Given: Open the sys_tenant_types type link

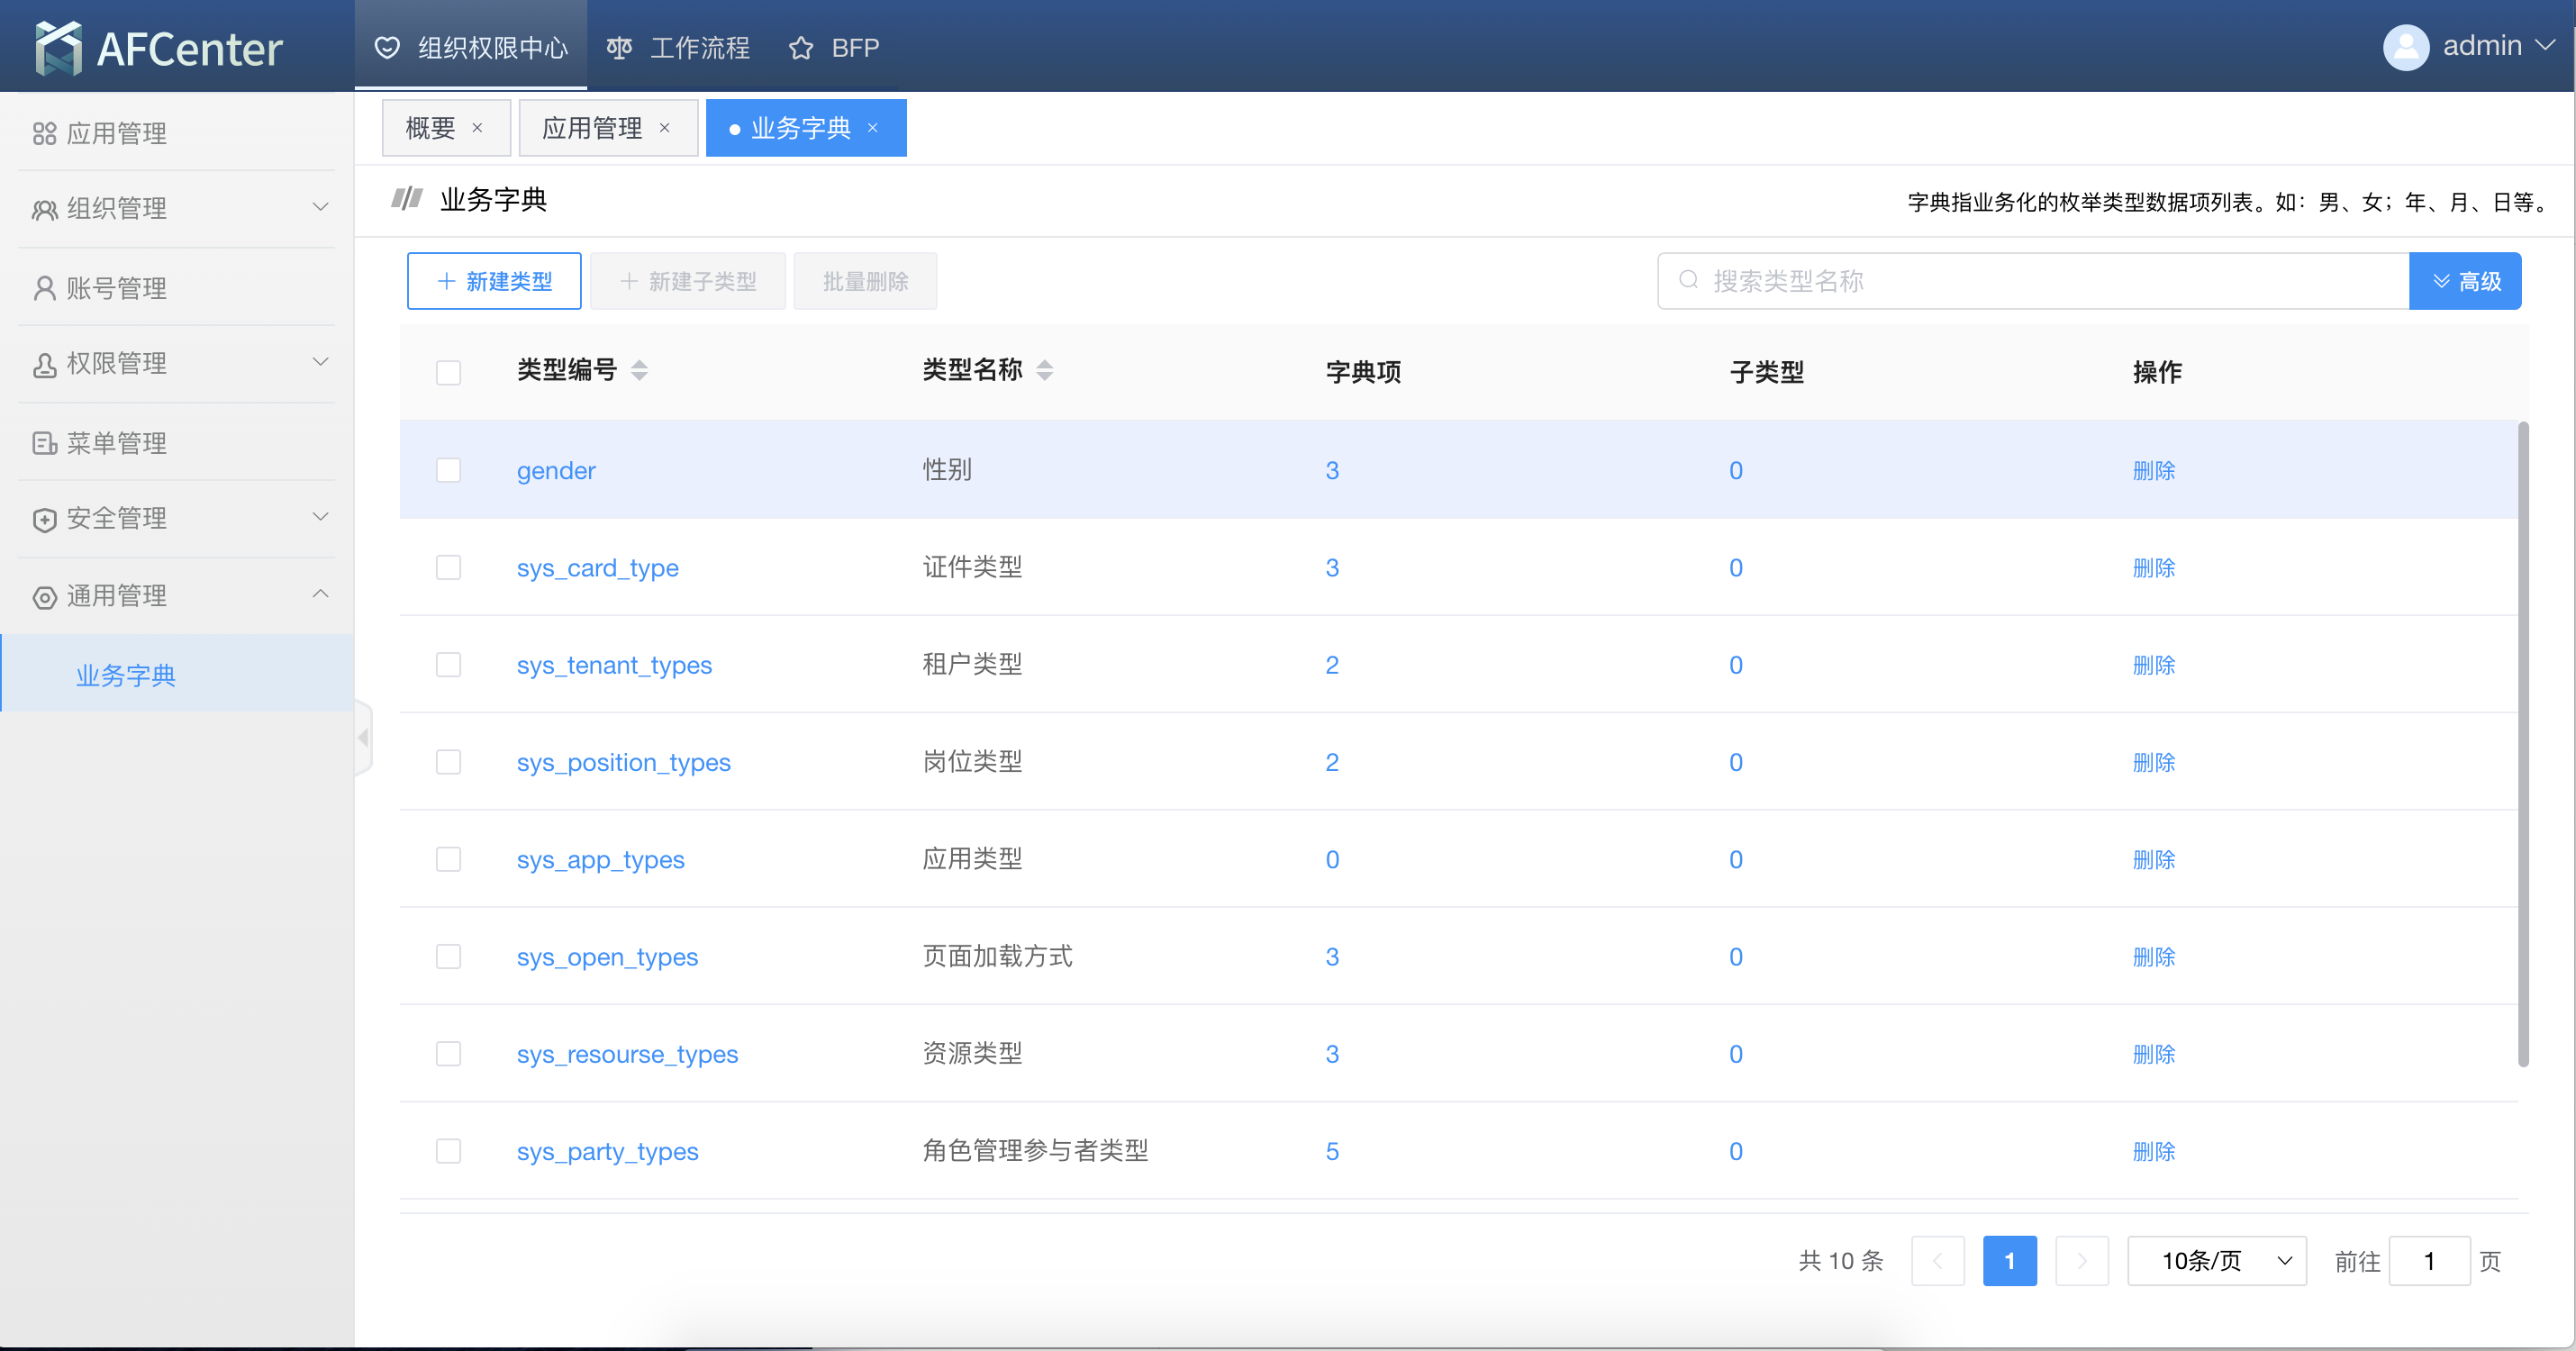Looking at the screenshot, I should tap(614, 665).
